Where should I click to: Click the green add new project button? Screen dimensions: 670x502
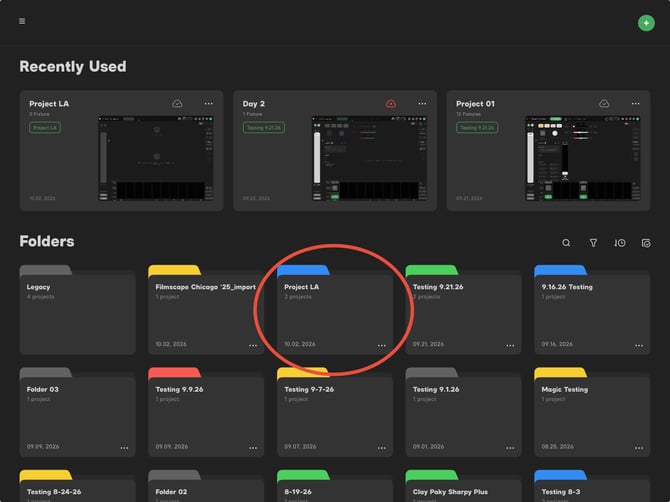click(x=646, y=23)
